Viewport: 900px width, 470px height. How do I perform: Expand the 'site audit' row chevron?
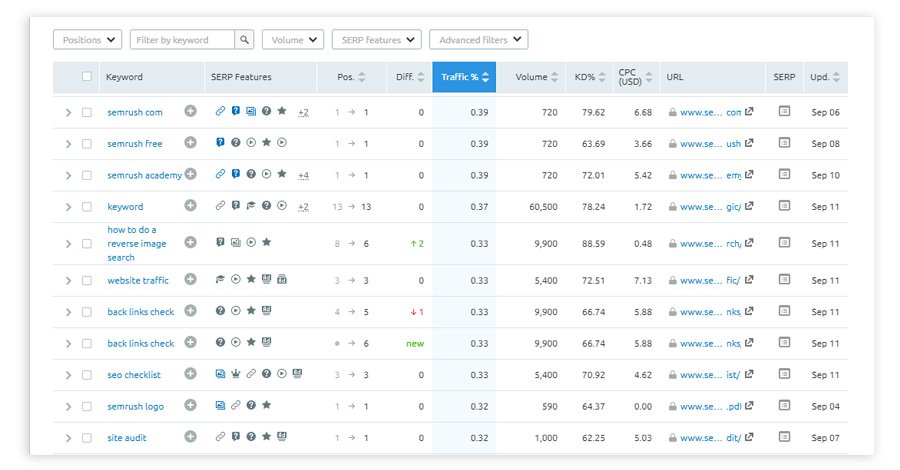(x=68, y=438)
